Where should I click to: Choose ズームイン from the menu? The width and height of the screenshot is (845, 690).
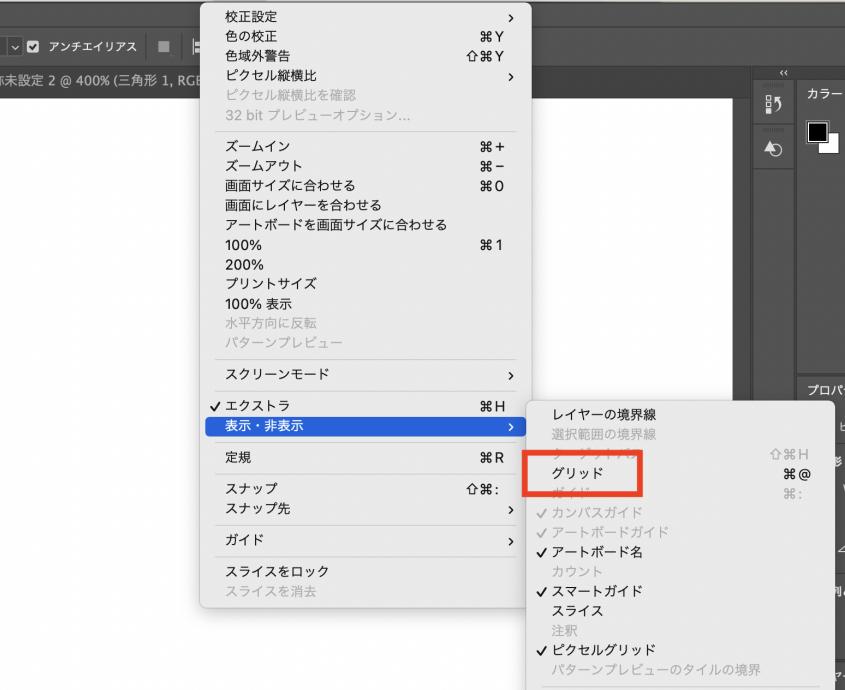coord(365,146)
